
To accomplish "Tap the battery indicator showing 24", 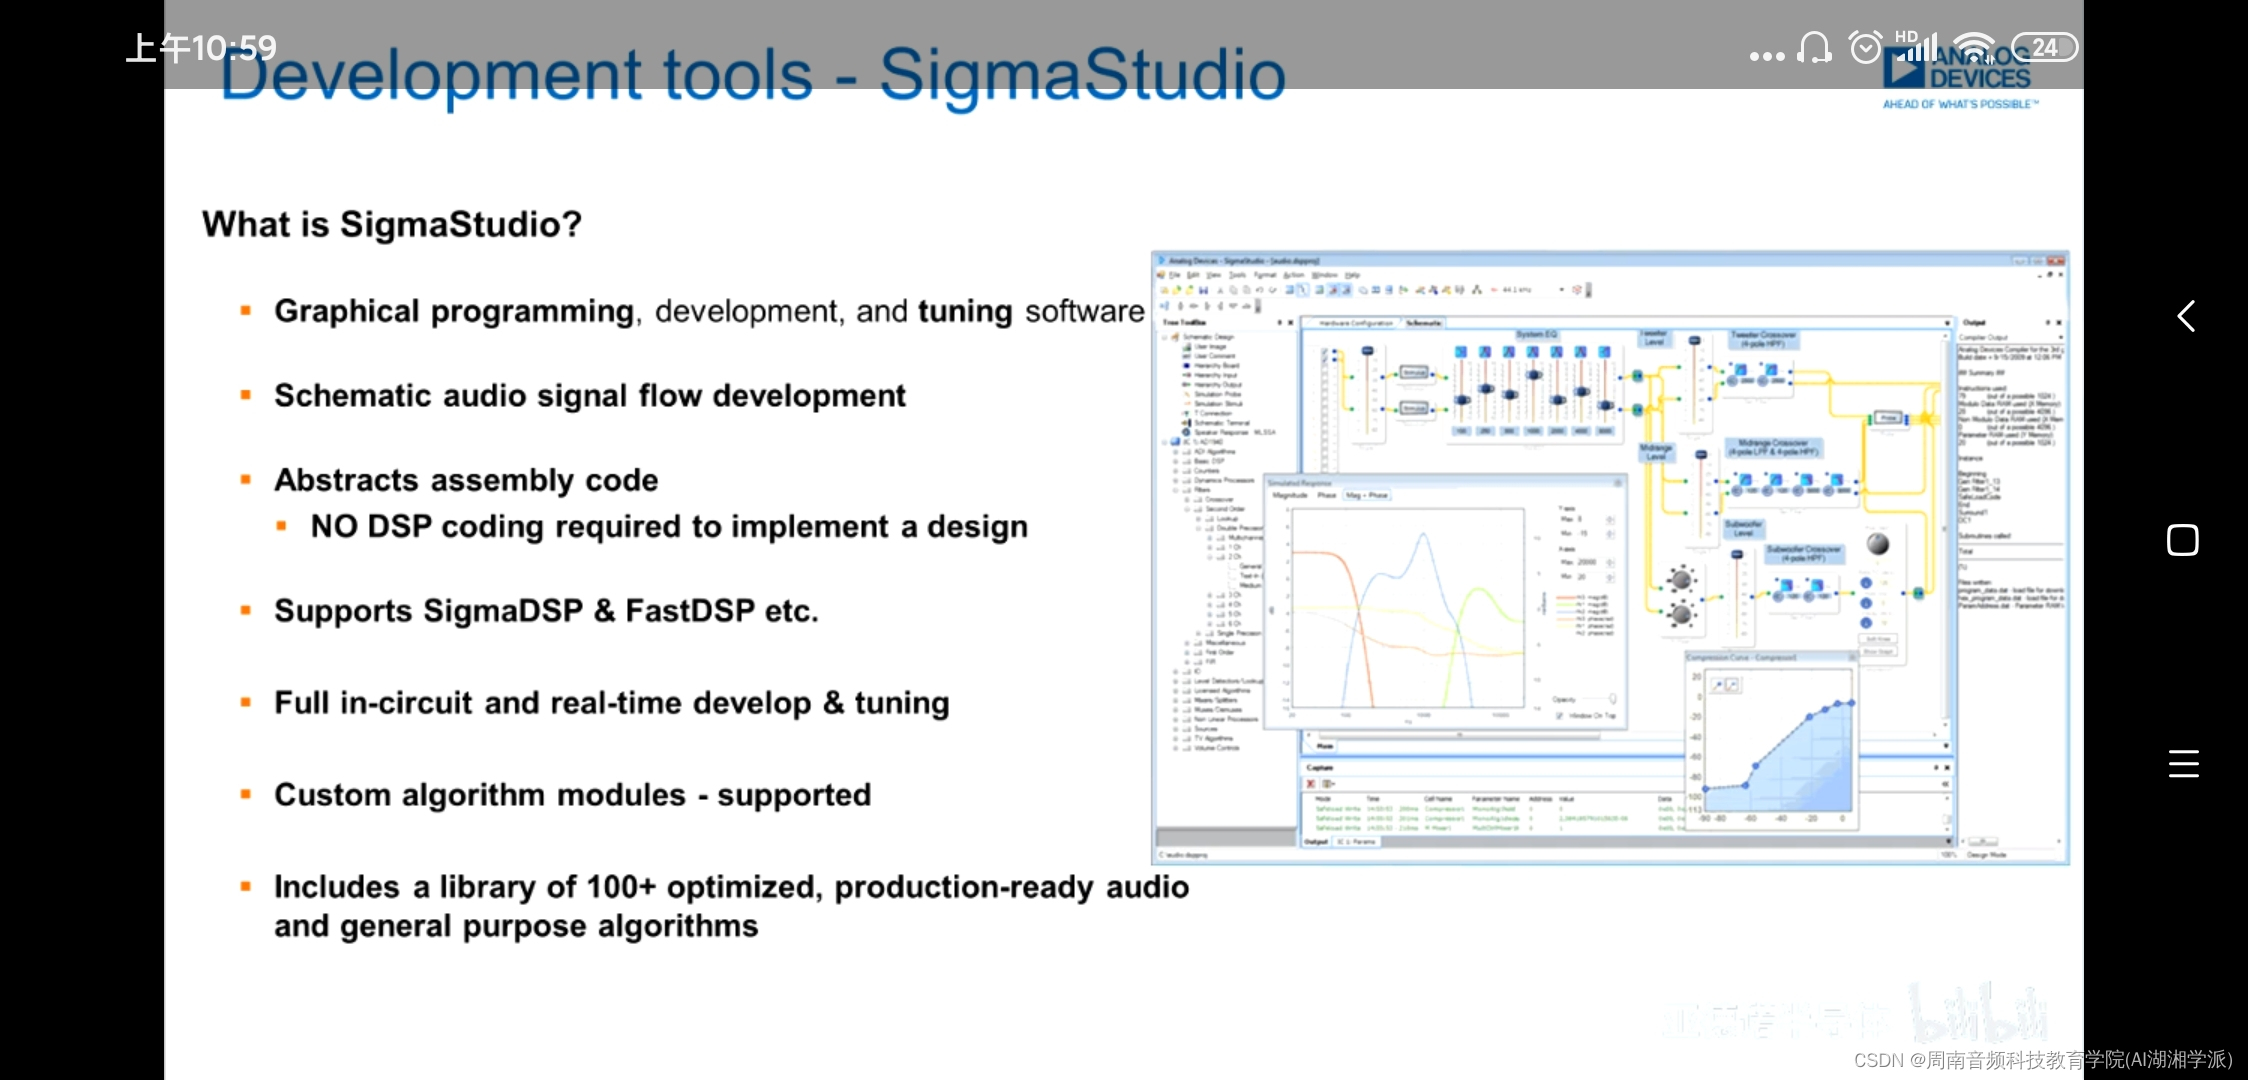I will 2045,47.
